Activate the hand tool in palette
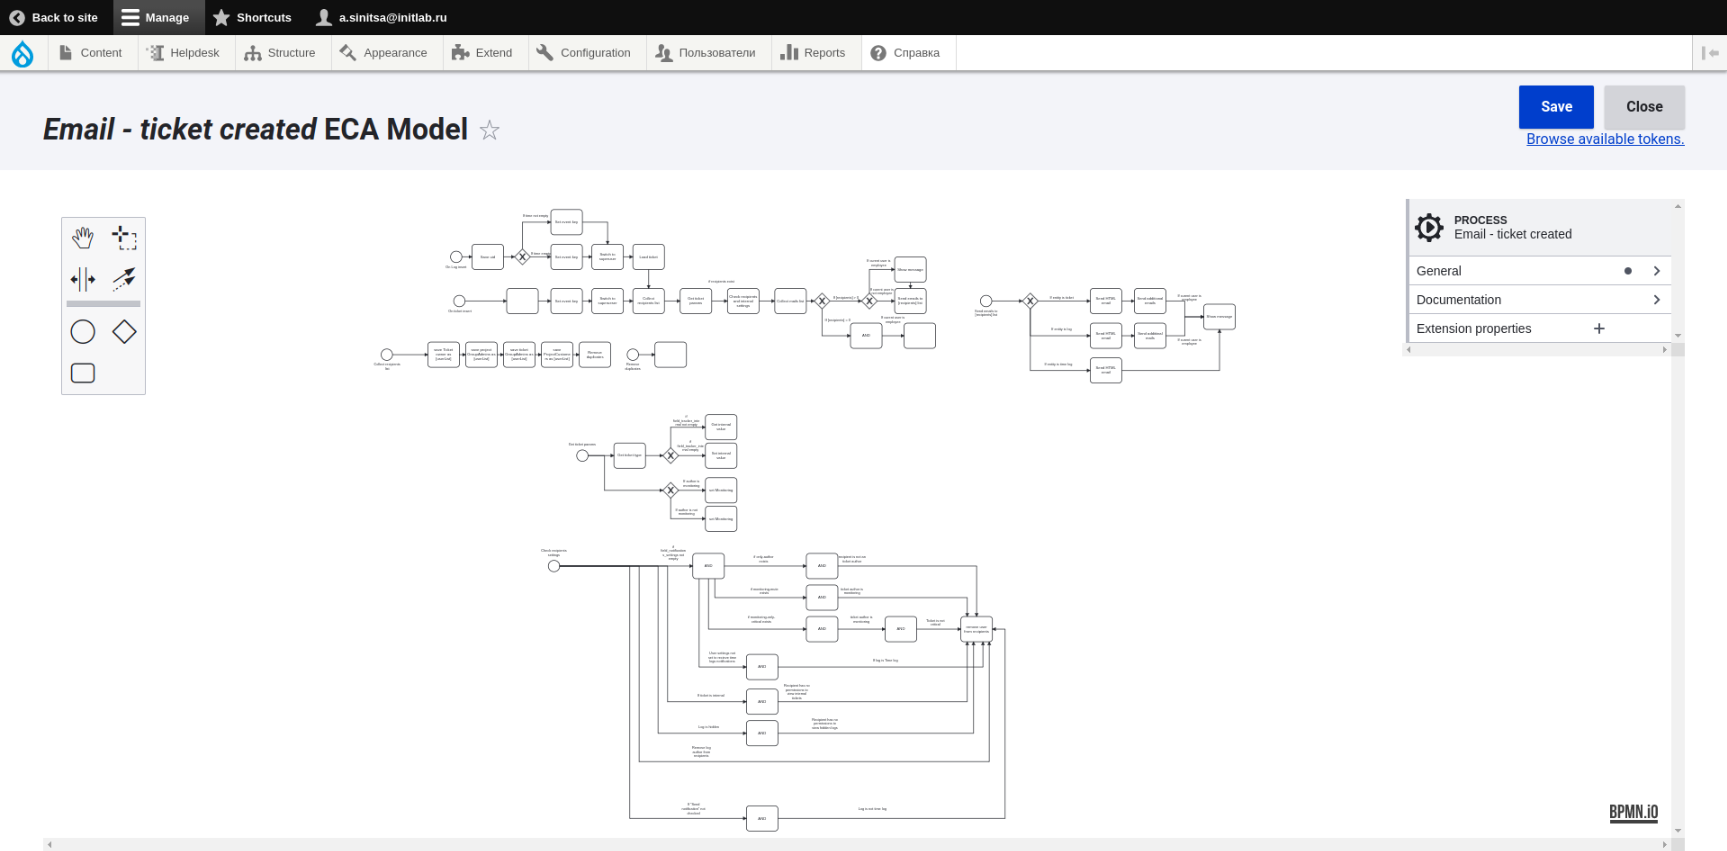1727x851 pixels. coord(83,237)
